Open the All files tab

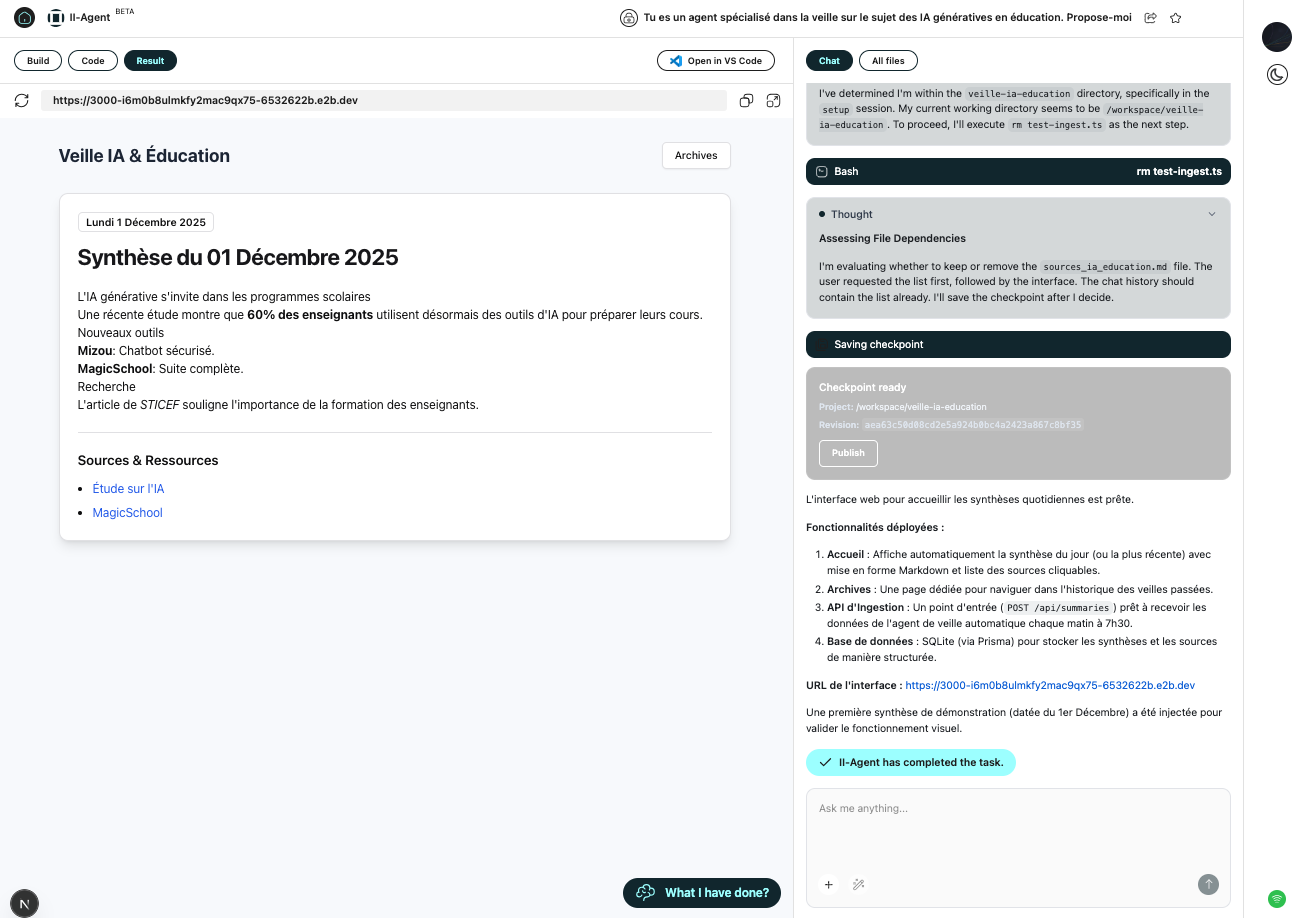point(888,61)
